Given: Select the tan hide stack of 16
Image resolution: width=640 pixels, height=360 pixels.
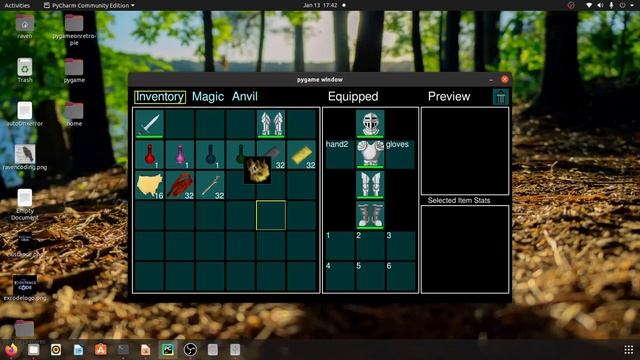Looking at the screenshot, I should (149, 185).
